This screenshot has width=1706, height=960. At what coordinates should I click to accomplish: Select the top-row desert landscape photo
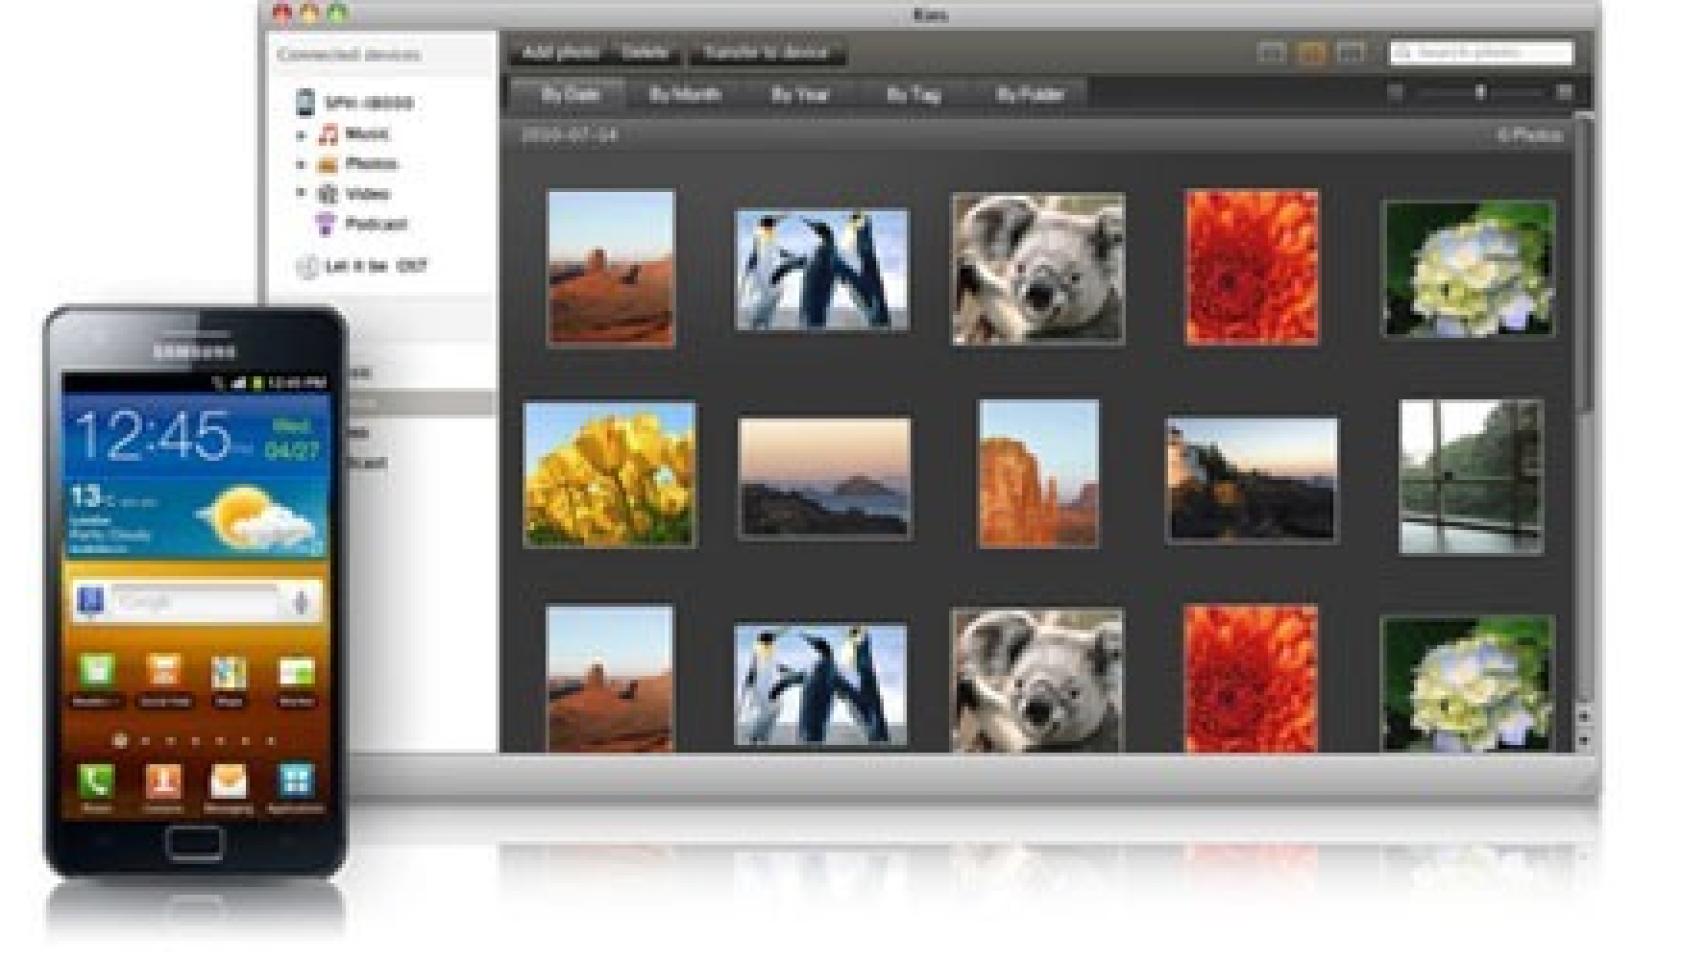(x=611, y=268)
